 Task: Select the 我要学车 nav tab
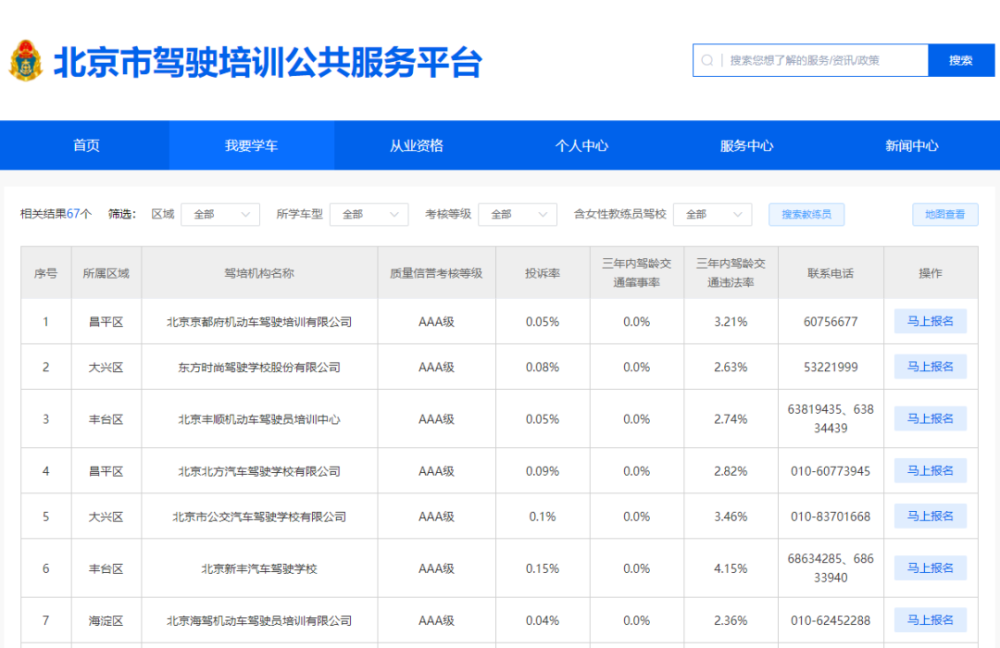[x=251, y=145]
